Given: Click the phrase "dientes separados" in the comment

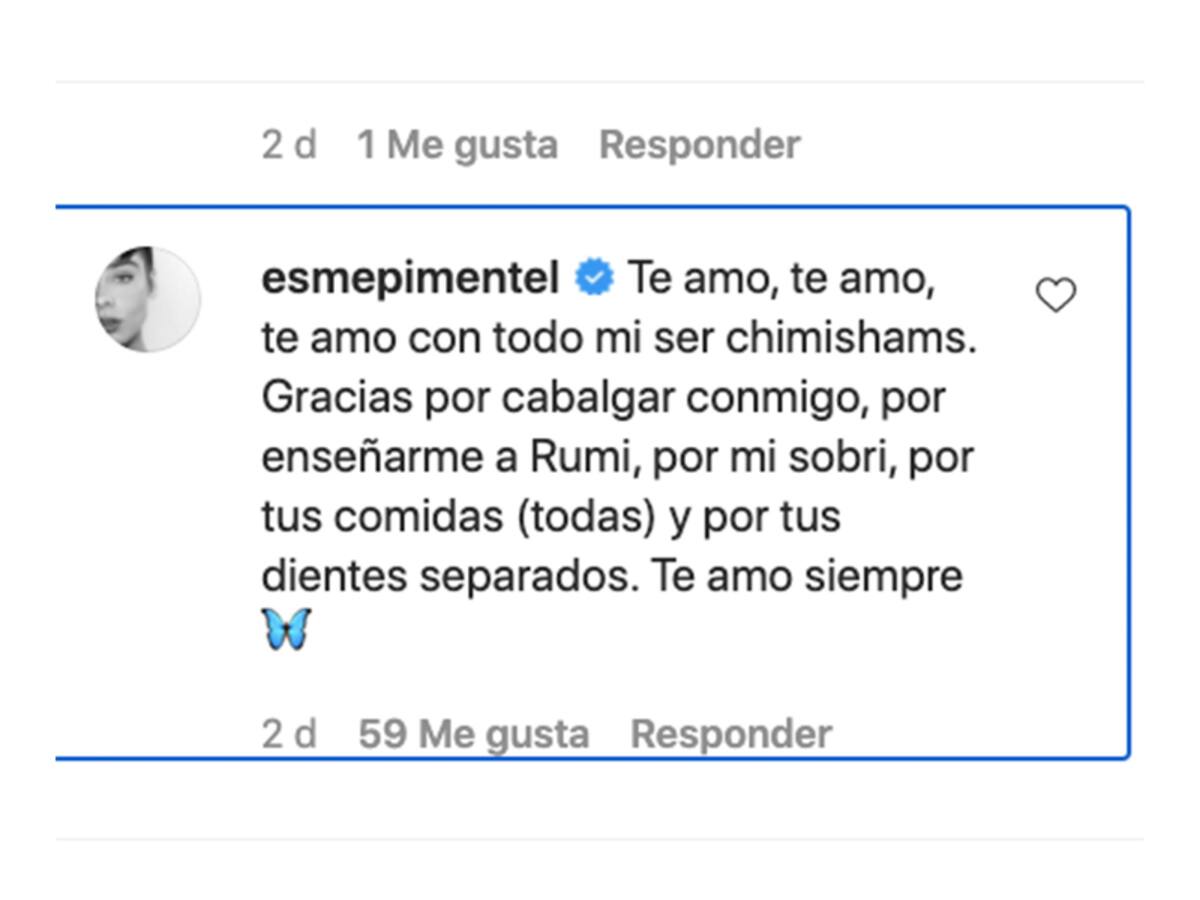Looking at the screenshot, I should [x=449, y=578].
